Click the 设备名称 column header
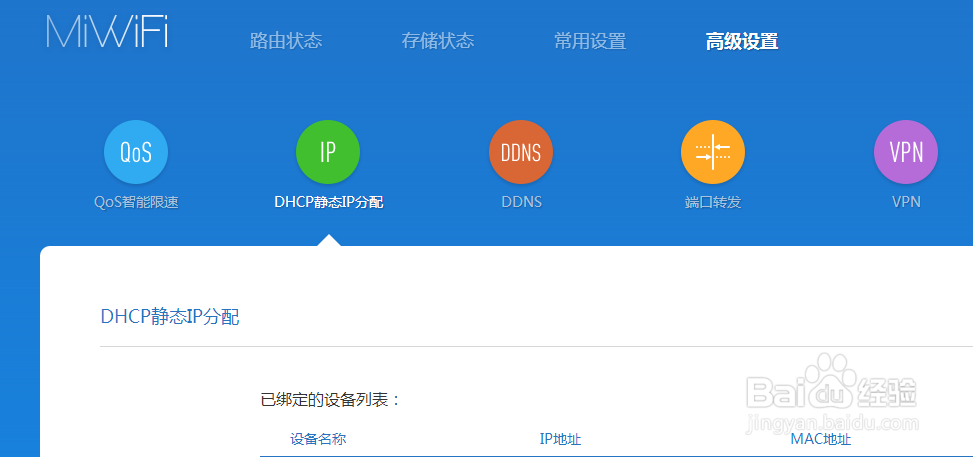This screenshot has height=457, width=973. [x=318, y=440]
